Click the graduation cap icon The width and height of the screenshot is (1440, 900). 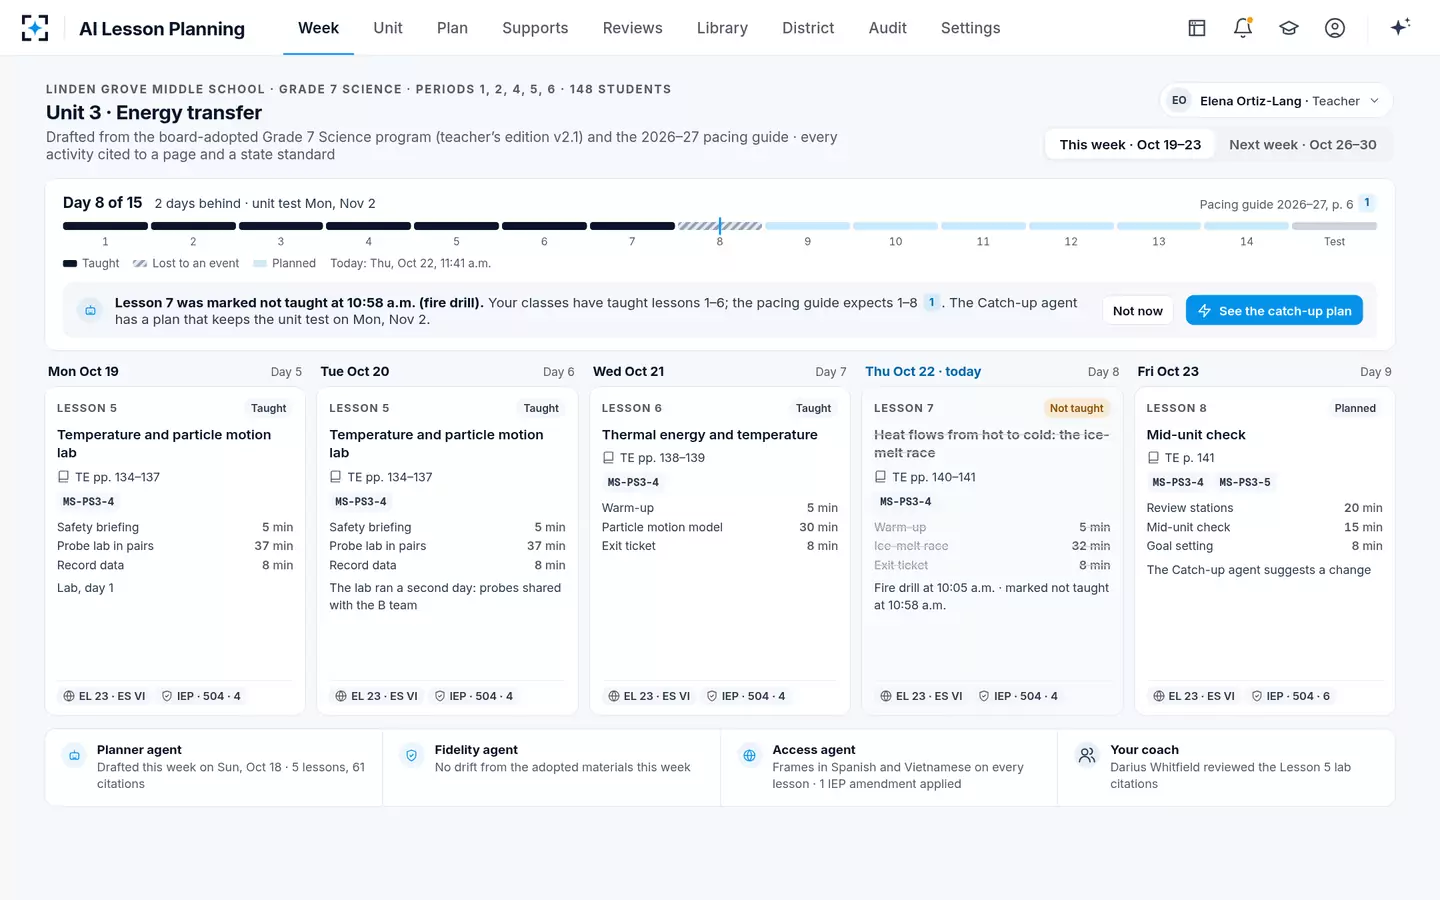1289,28
